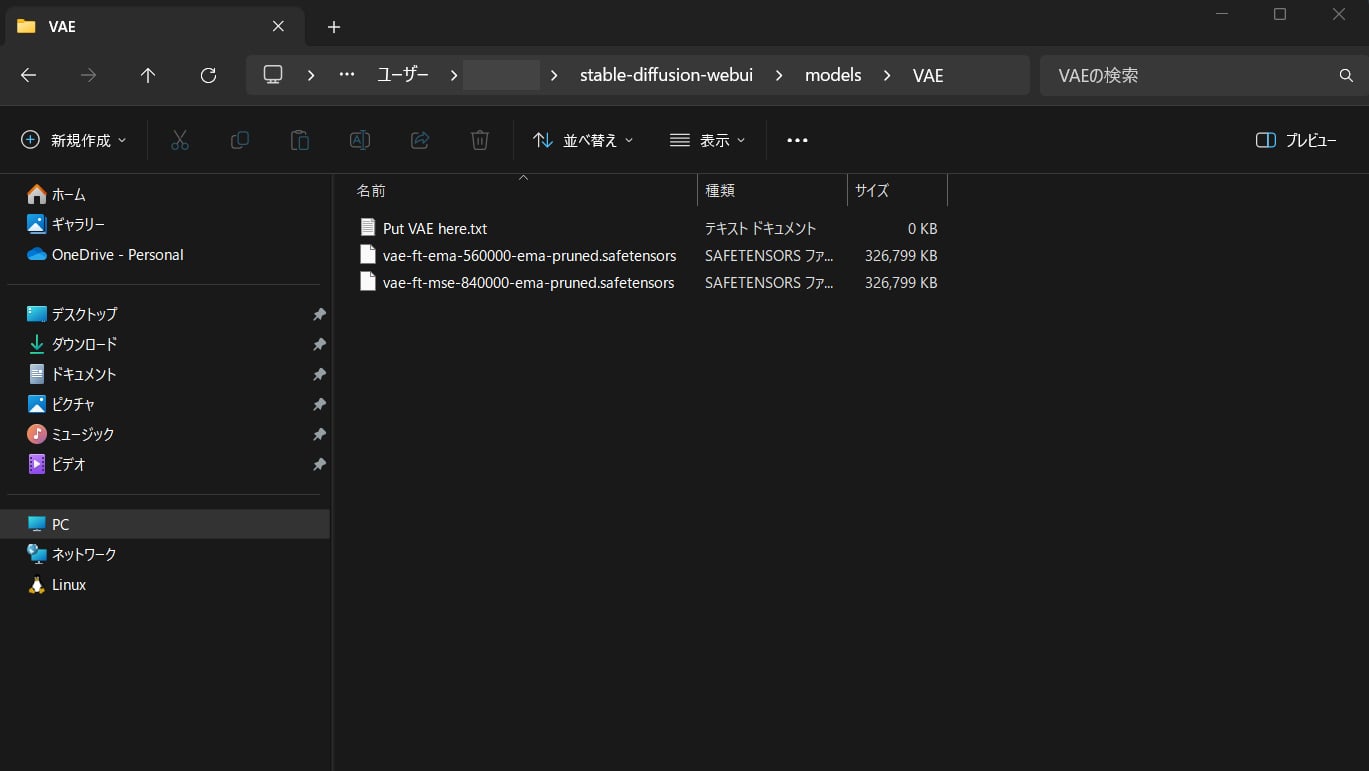Screen dimensions: 1369x771
Task: Open the See more ellipsis menu
Action: click(797, 140)
